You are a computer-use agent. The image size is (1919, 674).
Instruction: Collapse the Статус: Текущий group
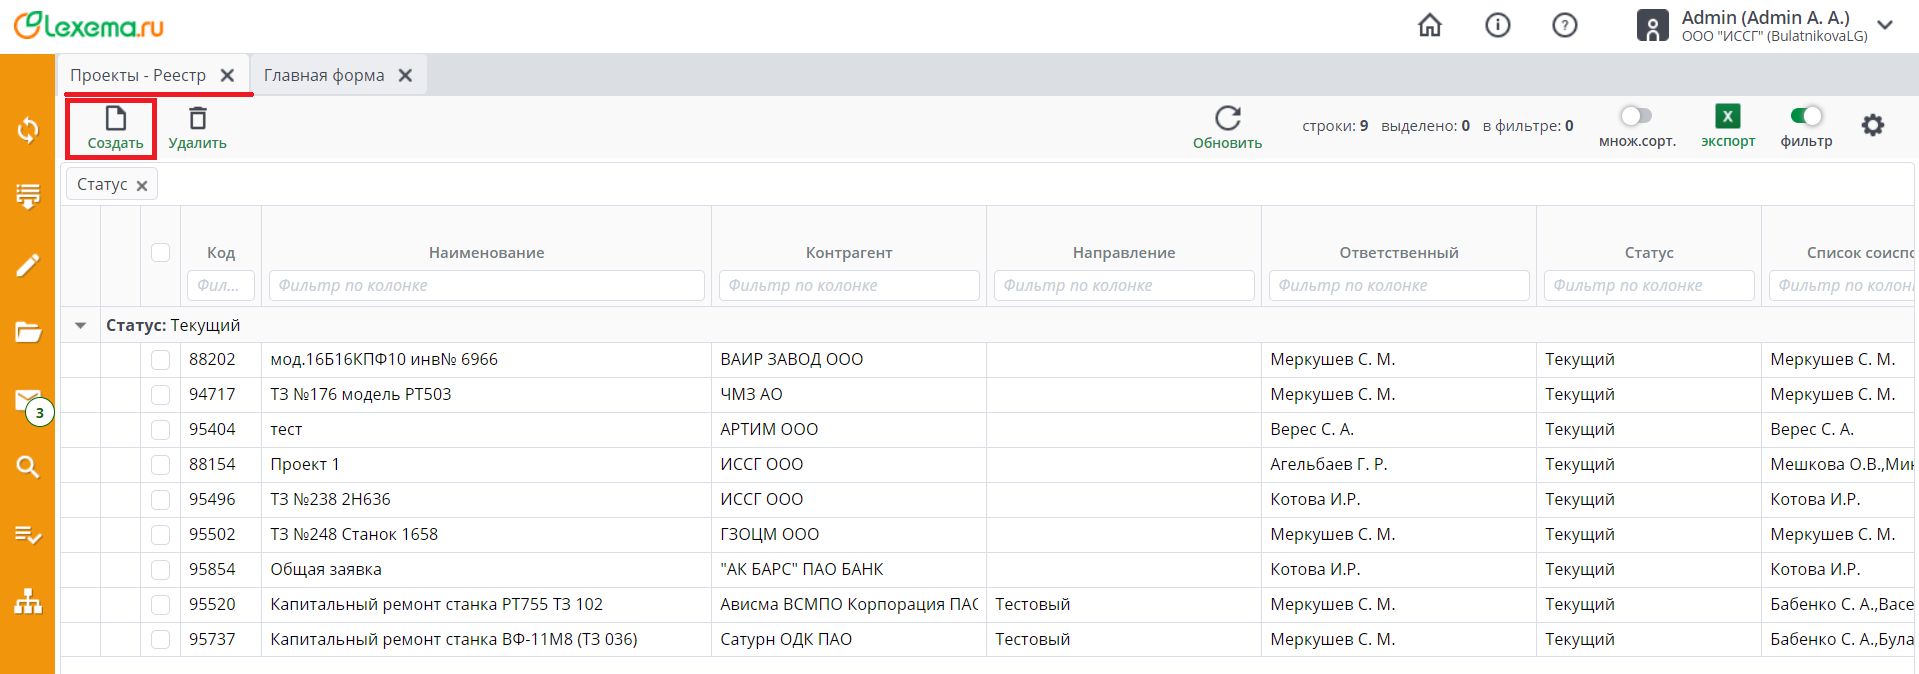(x=81, y=326)
